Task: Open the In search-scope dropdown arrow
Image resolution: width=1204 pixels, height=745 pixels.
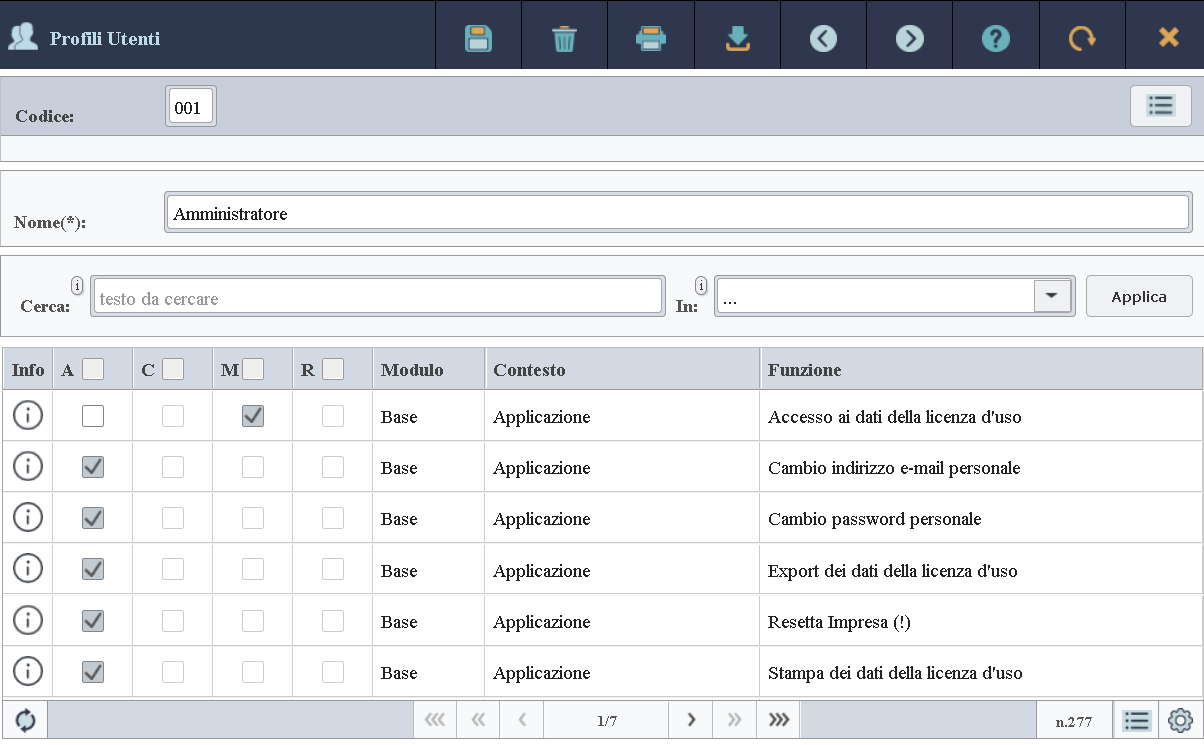Action: [x=1052, y=296]
